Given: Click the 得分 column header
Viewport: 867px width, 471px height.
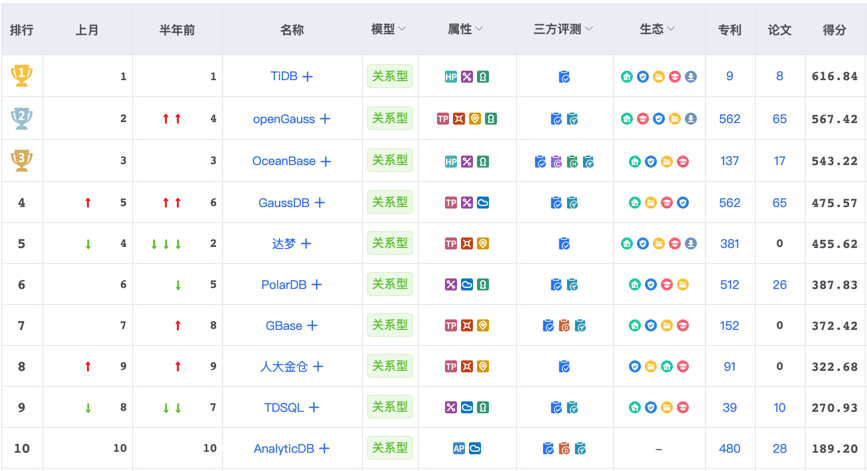Looking at the screenshot, I should [834, 30].
